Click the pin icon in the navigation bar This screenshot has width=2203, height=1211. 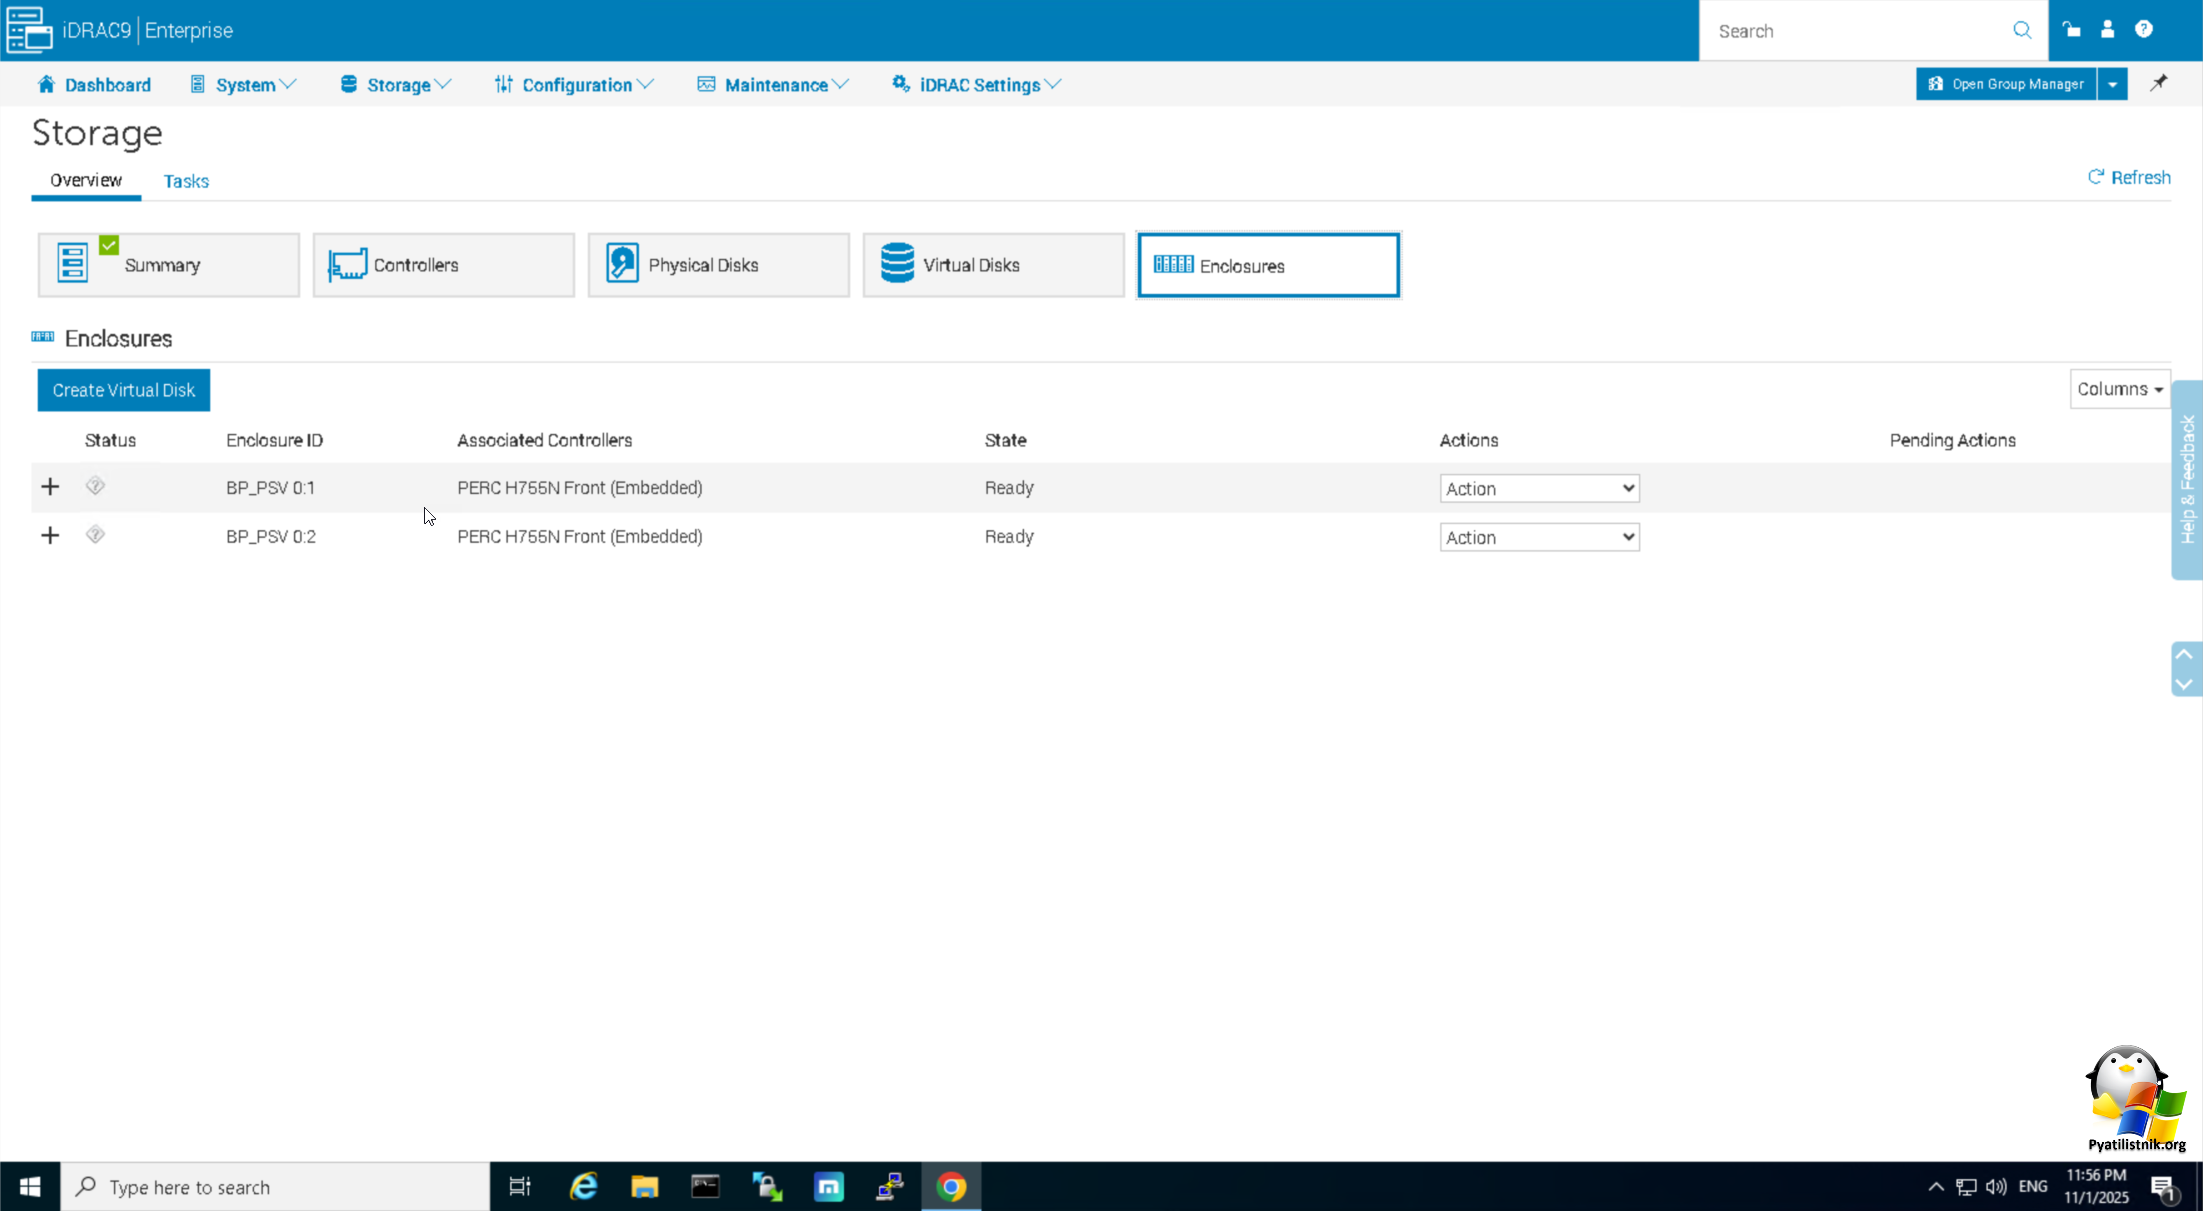point(2158,83)
